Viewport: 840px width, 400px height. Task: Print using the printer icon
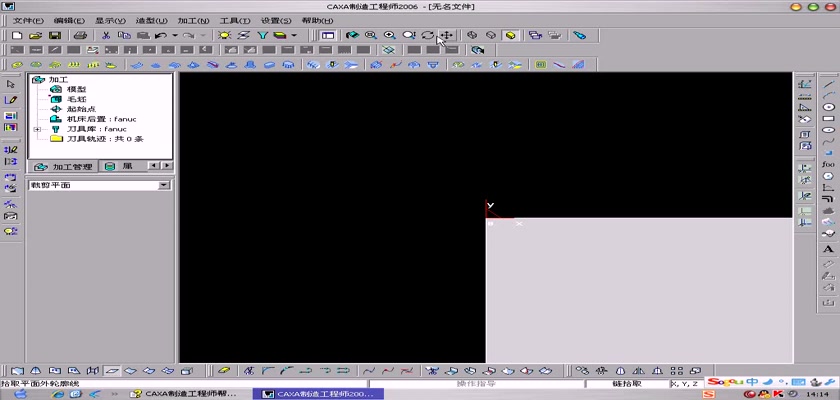tap(80, 35)
